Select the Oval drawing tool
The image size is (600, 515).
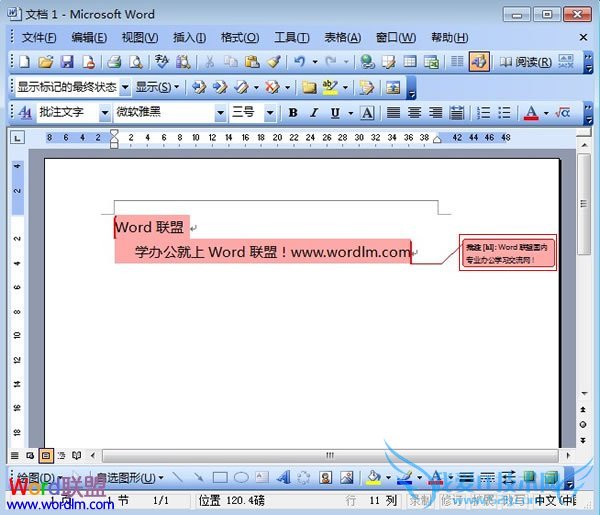click(241, 477)
